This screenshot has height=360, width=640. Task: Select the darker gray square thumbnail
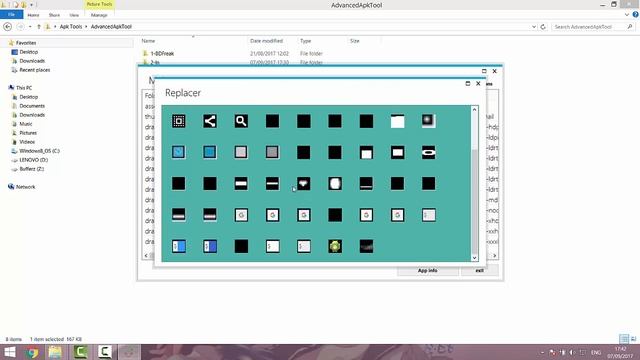(272, 152)
